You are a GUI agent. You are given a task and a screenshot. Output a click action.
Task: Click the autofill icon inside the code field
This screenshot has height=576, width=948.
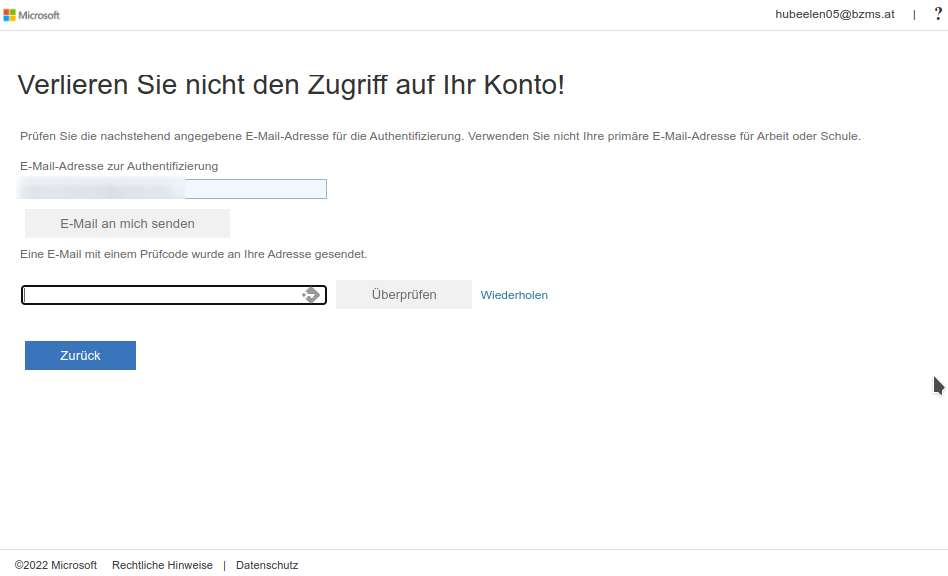point(311,295)
